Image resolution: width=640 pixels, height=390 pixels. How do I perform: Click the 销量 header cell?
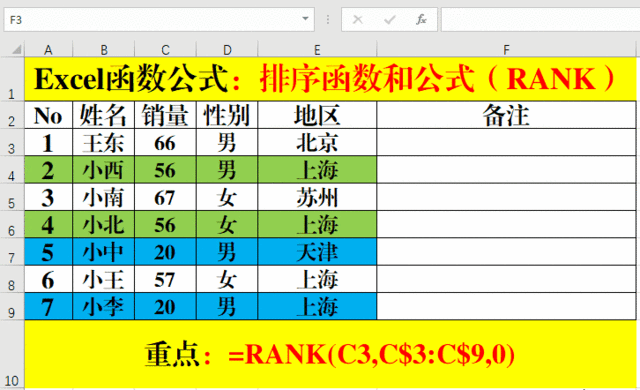[x=165, y=115]
